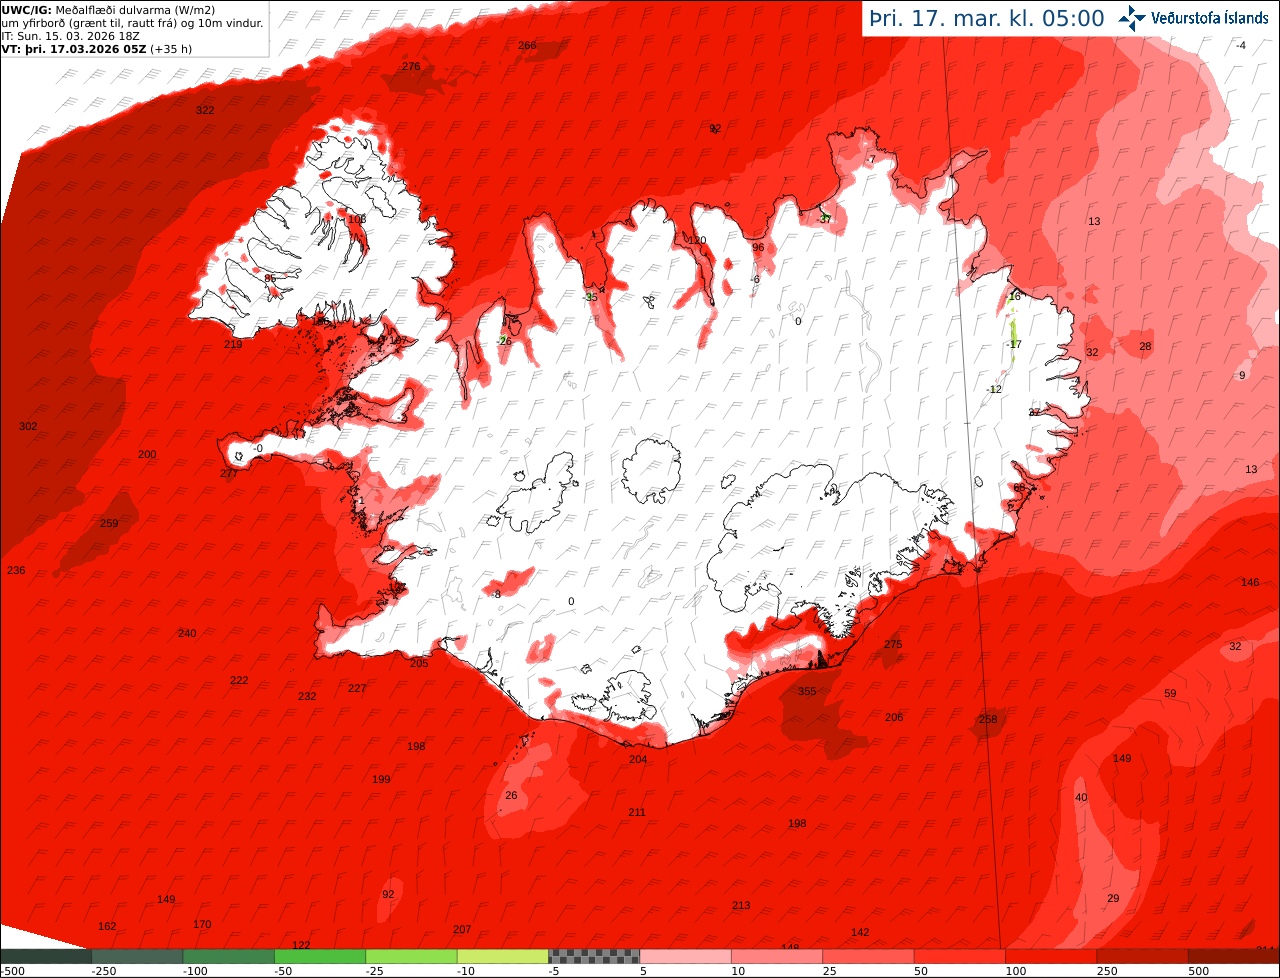Click the 268 flux value on the map
This screenshot has width=1280, height=978.
click(x=527, y=45)
